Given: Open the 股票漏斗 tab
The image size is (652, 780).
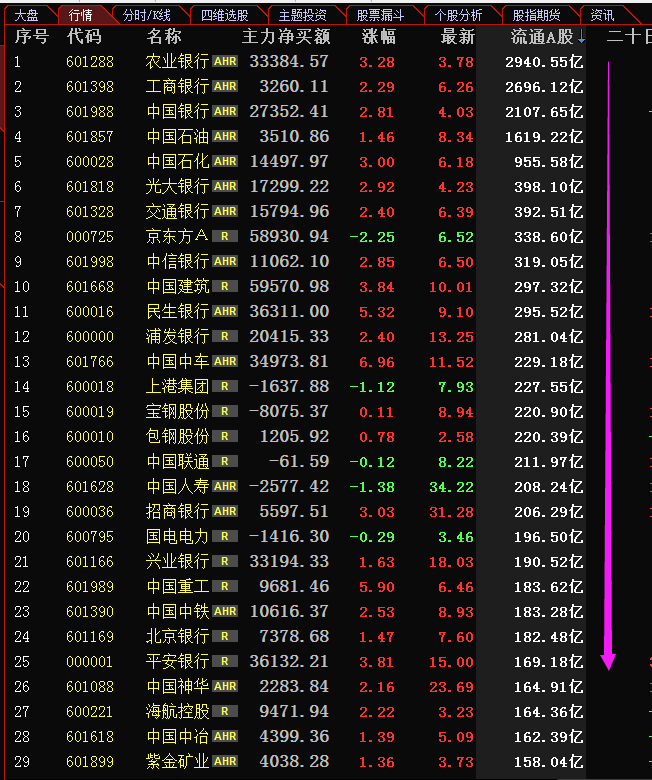Looking at the screenshot, I should (380, 15).
